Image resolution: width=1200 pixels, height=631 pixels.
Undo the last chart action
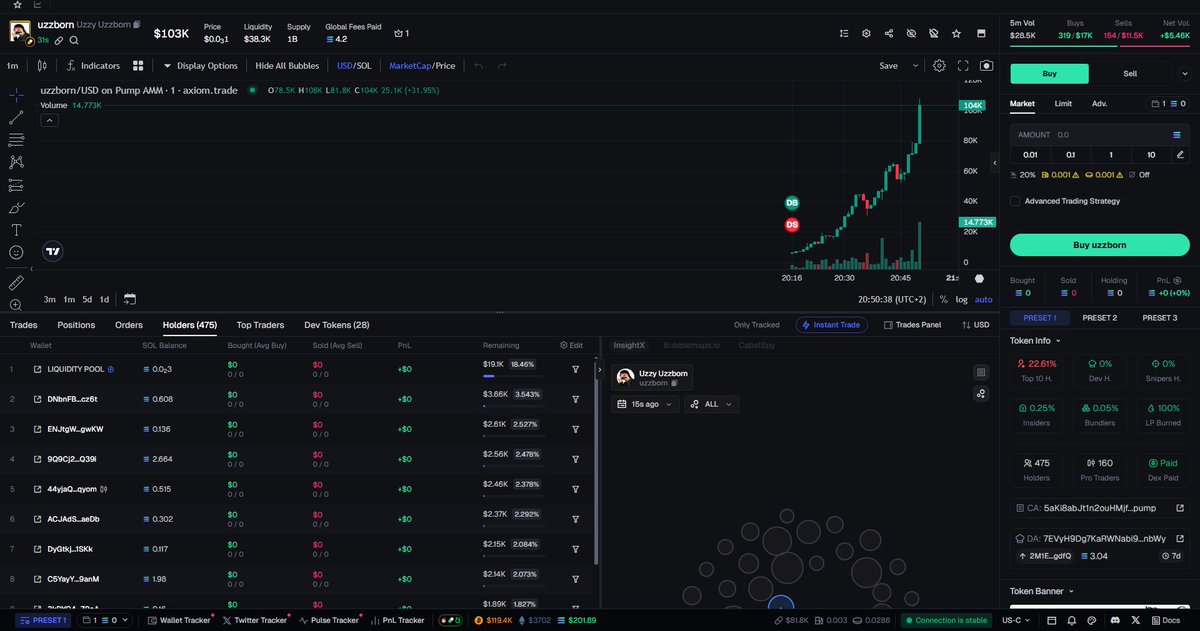point(478,66)
